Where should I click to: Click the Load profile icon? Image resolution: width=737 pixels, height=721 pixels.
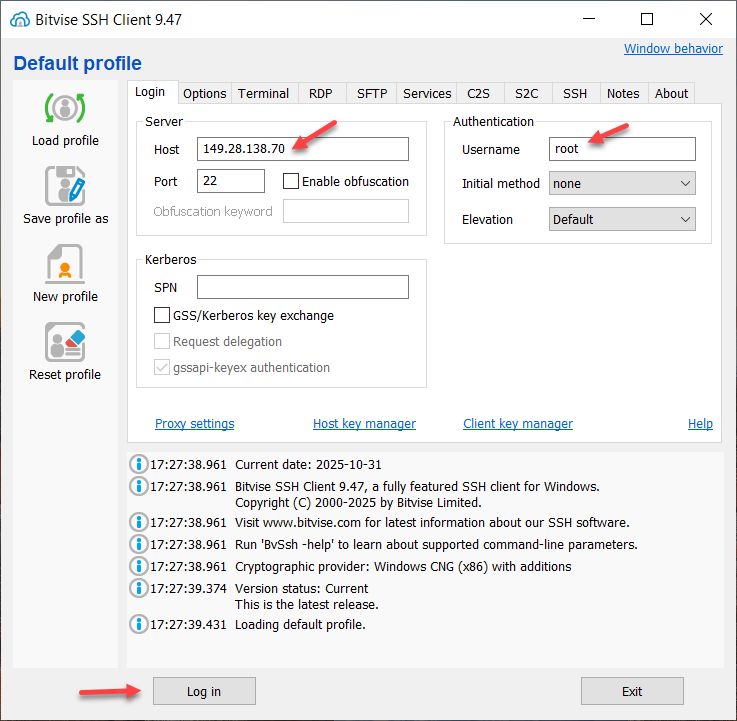pos(65,108)
